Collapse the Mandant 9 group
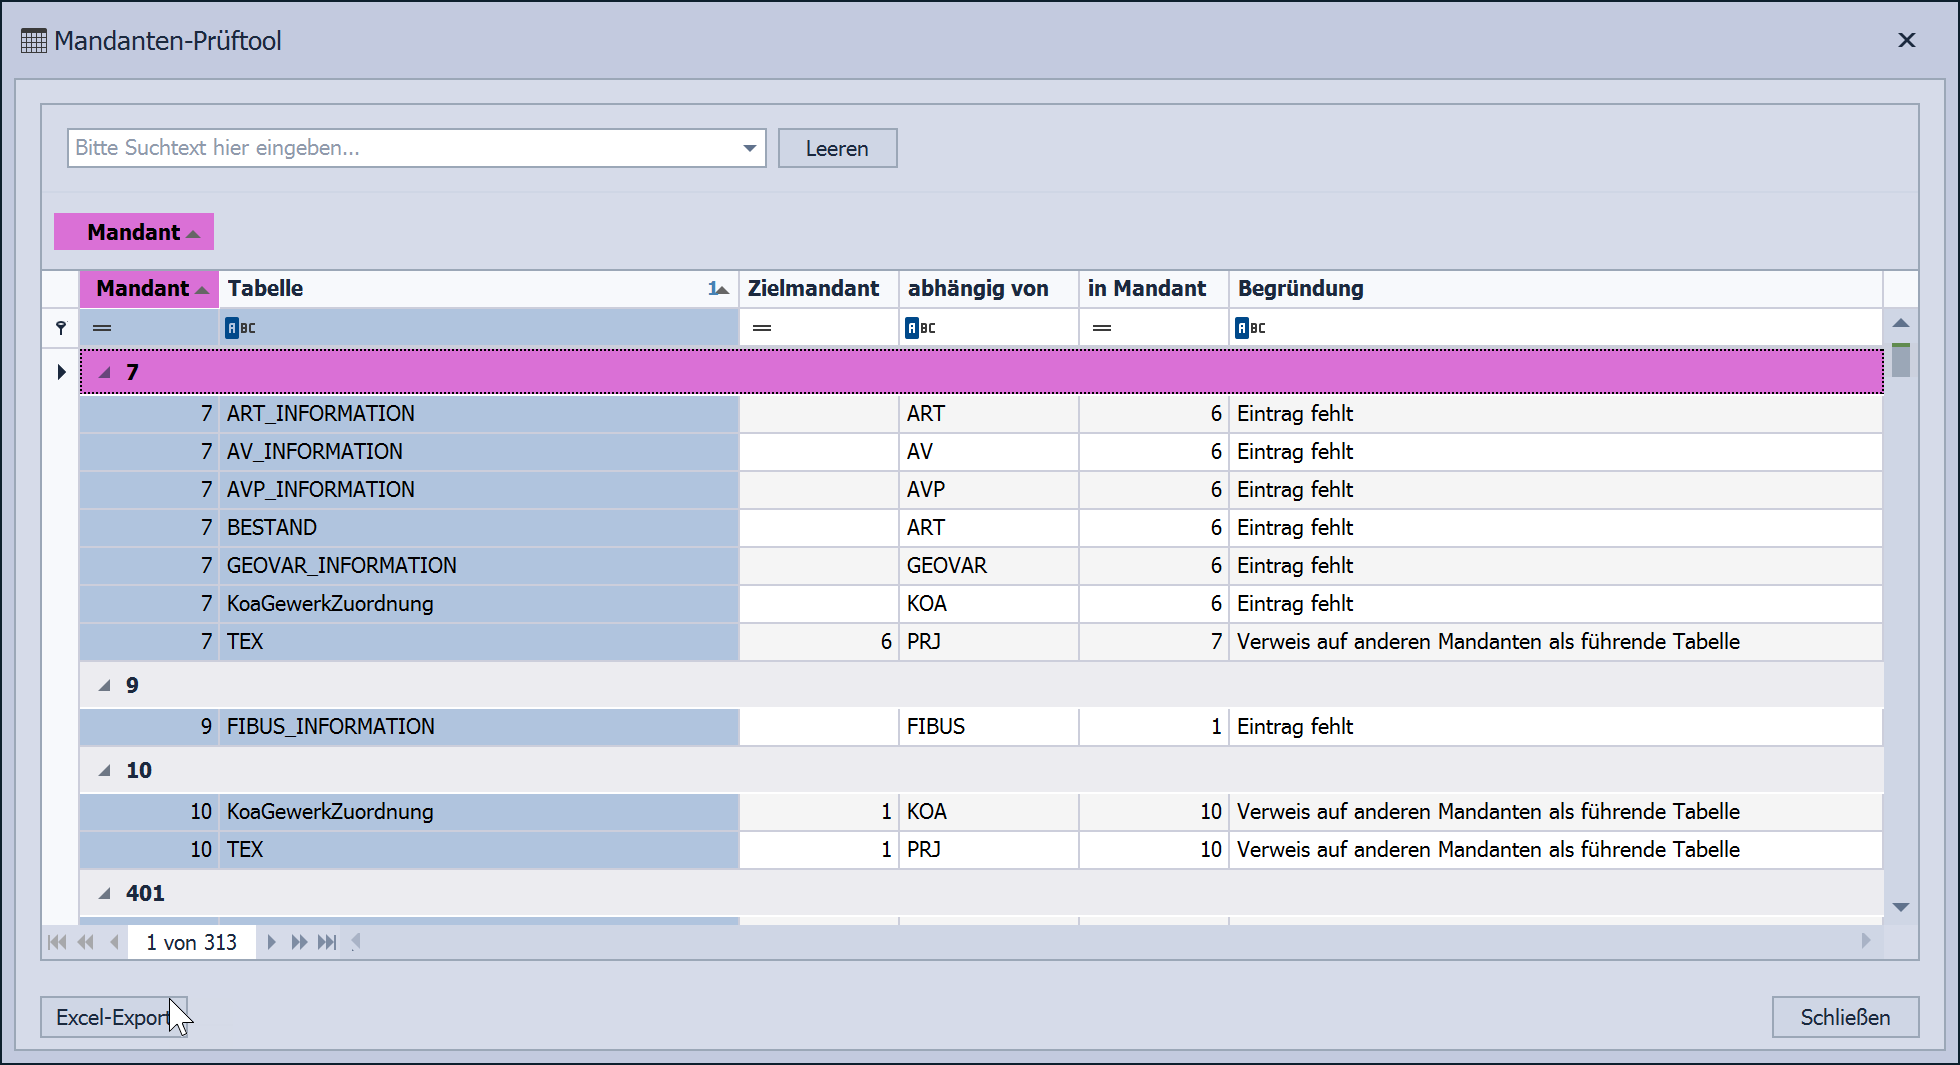This screenshot has height=1065, width=1960. click(105, 686)
